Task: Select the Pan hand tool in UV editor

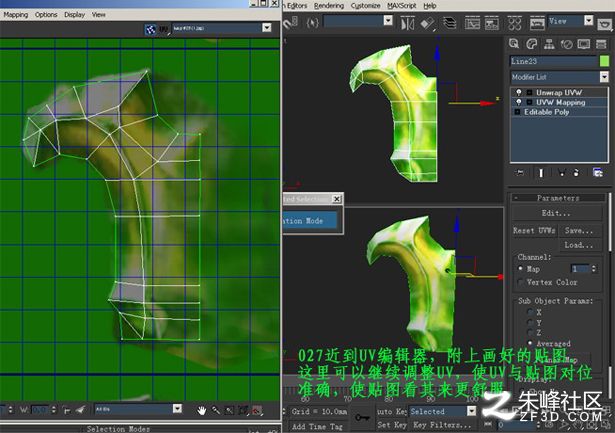Action: [x=202, y=410]
